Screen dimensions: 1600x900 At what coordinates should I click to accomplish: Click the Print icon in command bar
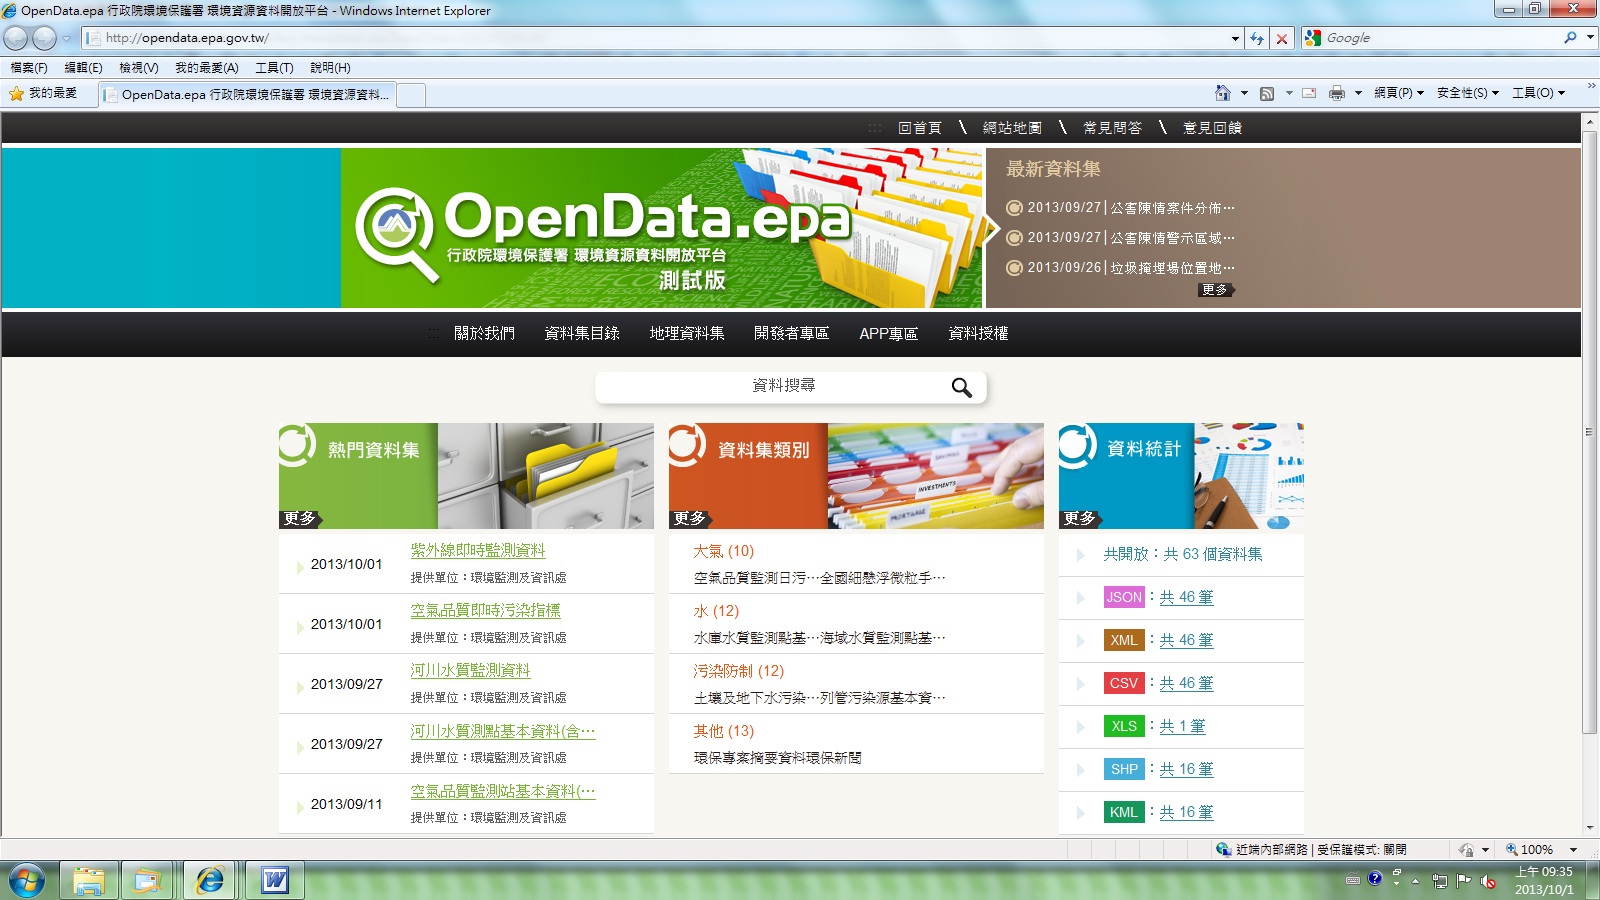[x=1337, y=93]
